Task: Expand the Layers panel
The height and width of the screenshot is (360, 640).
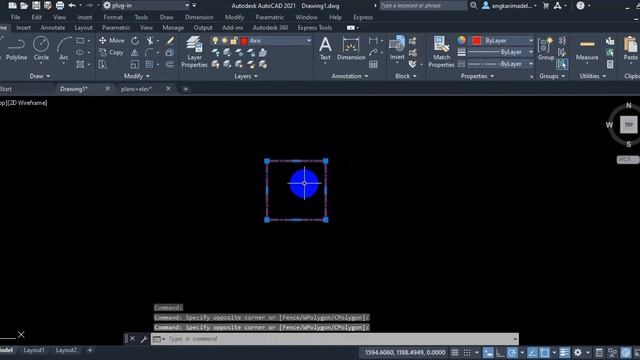Action: point(246,76)
